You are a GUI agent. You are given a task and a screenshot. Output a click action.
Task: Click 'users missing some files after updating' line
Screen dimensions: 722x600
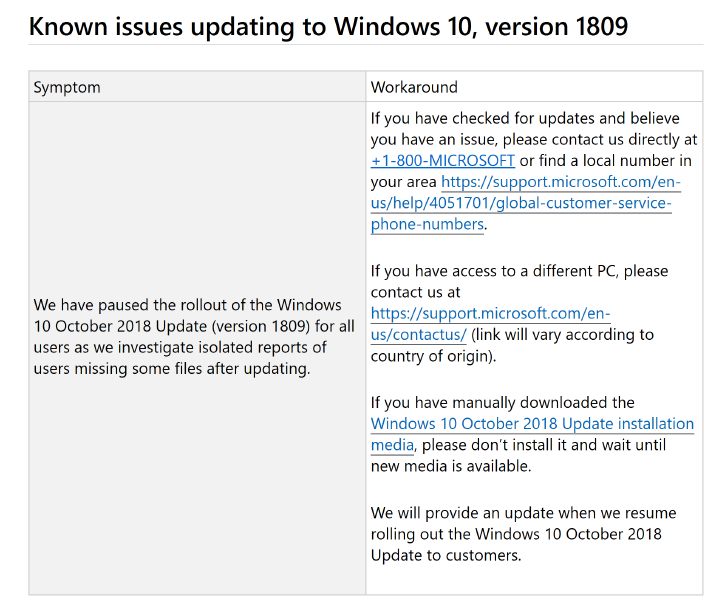pyautogui.click(x=172, y=369)
